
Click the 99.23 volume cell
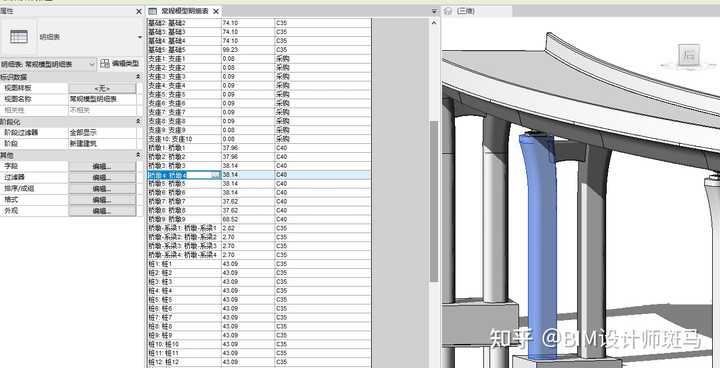[248, 50]
